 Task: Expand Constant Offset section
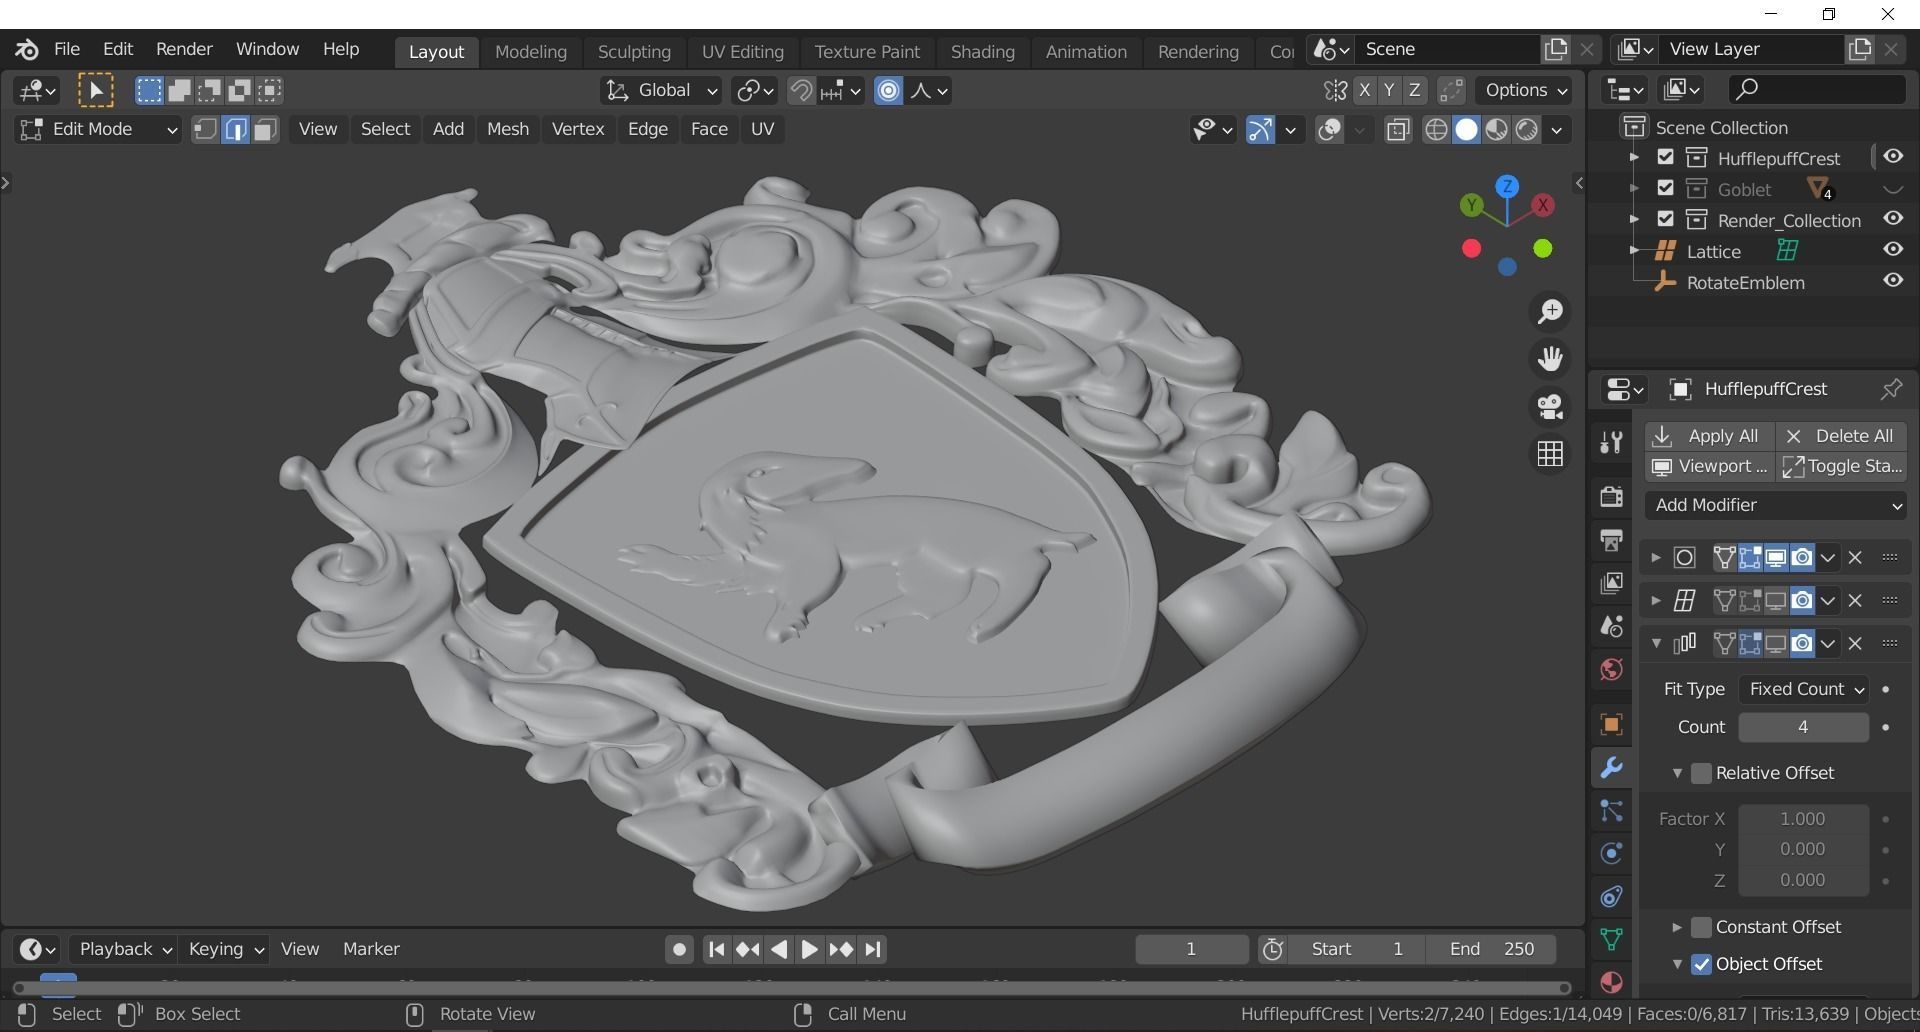[x=1677, y=927]
